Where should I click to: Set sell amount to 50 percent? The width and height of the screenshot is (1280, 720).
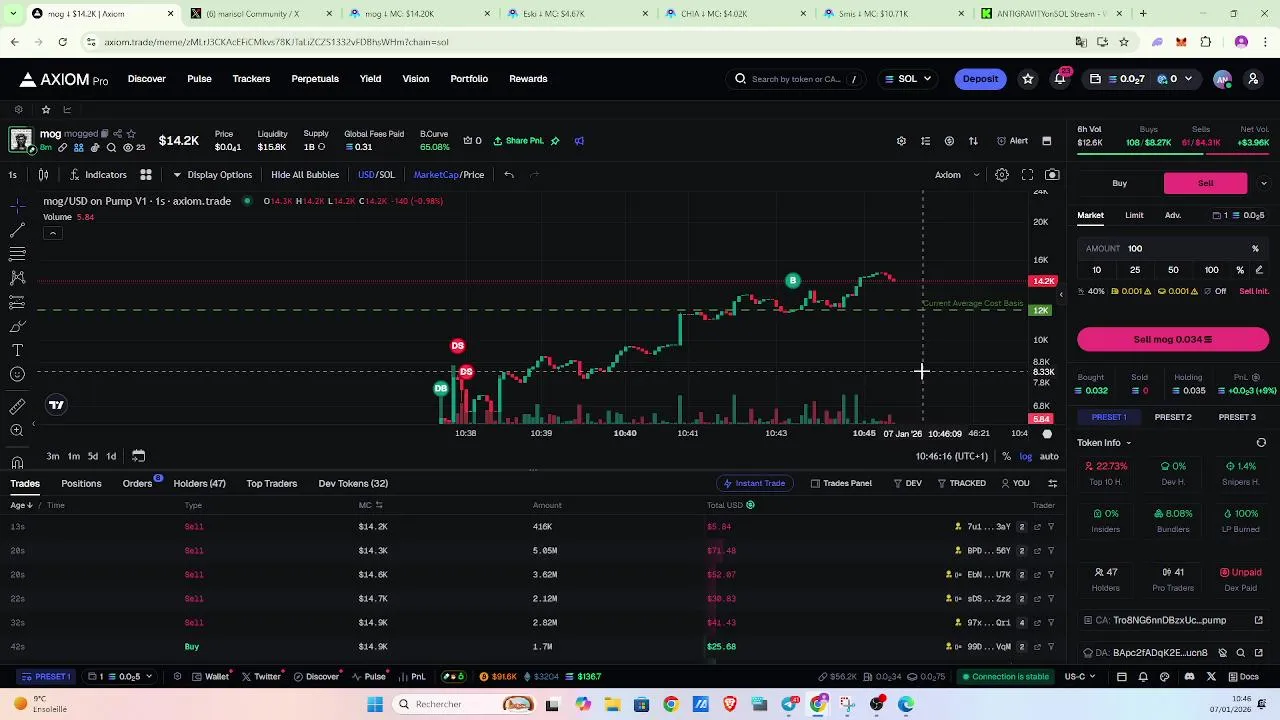pyautogui.click(x=1173, y=270)
